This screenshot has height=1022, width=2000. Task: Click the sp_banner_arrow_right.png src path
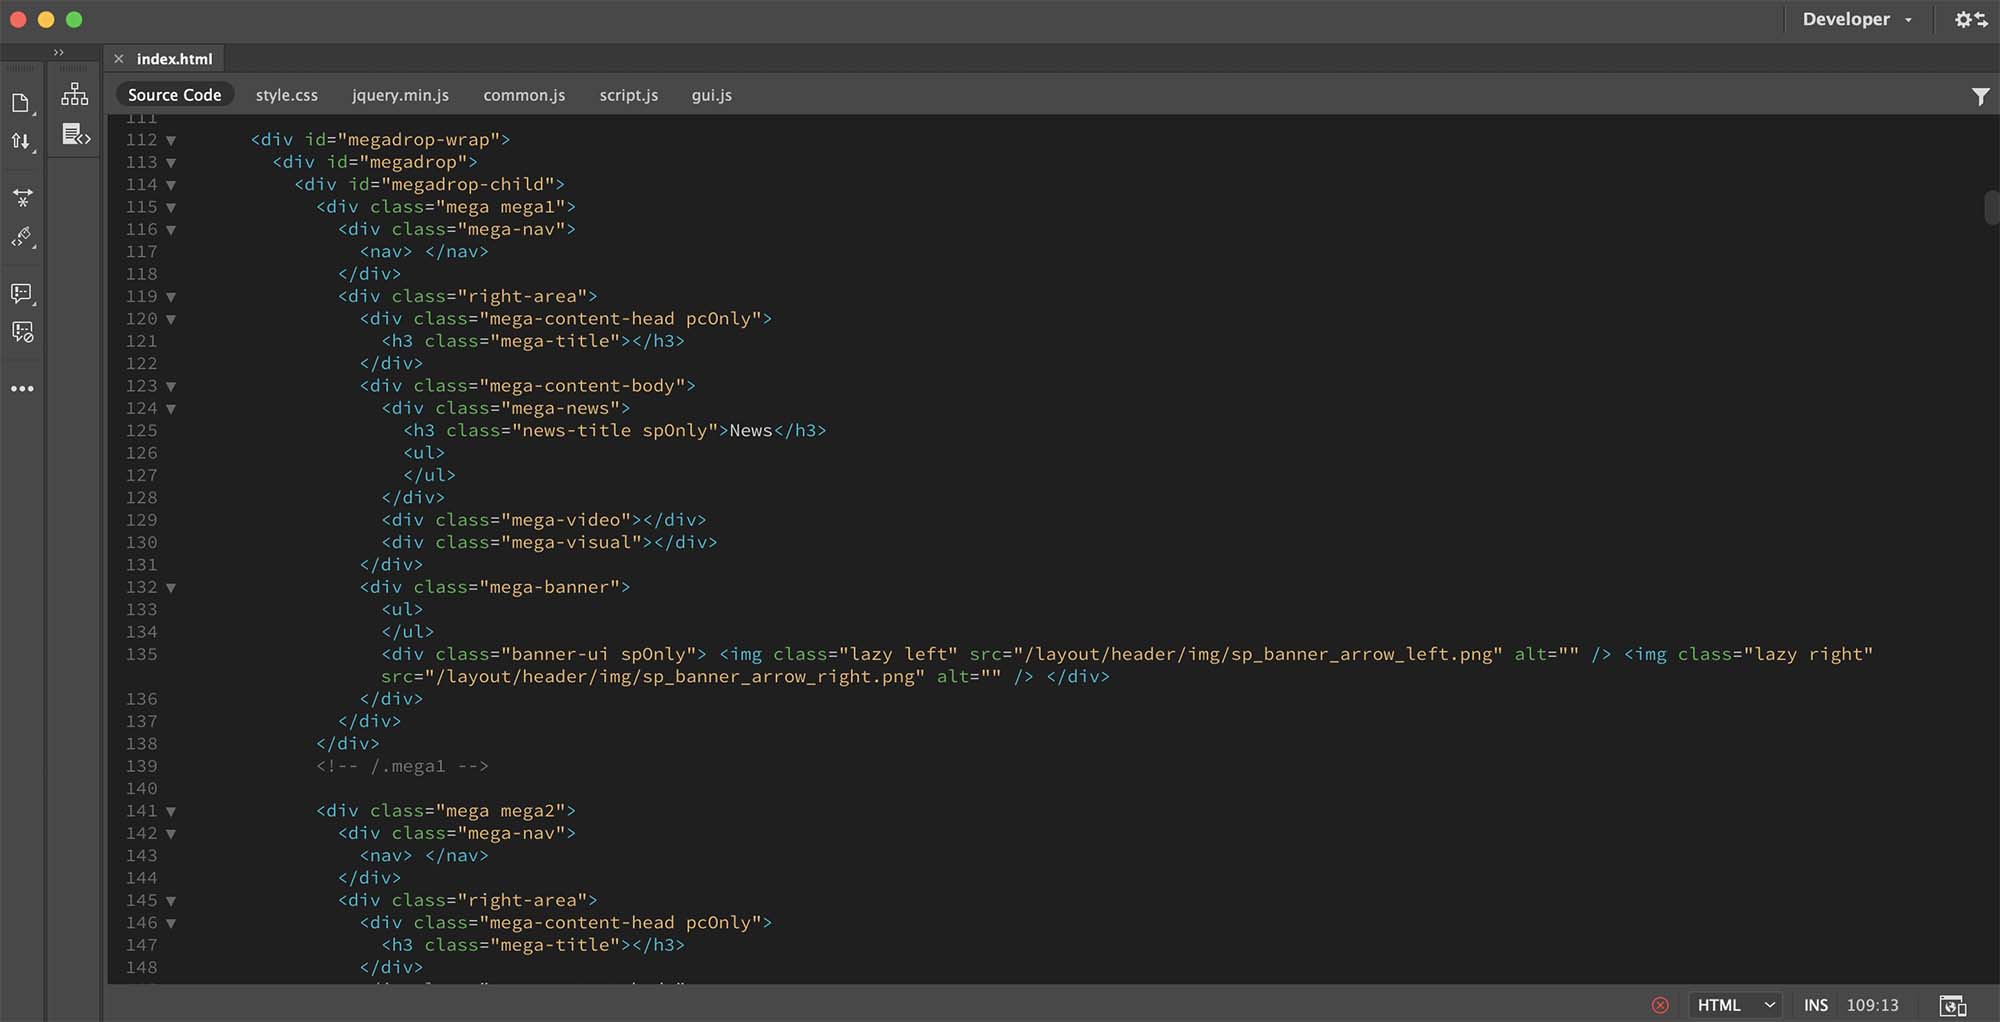[675, 678]
